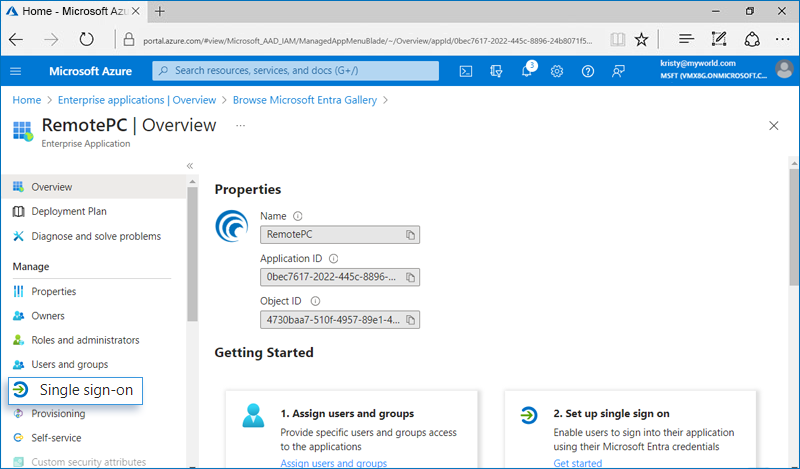
Task: Collapse the left navigation menu
Action: pyautogui.click(x=190, y=165)
